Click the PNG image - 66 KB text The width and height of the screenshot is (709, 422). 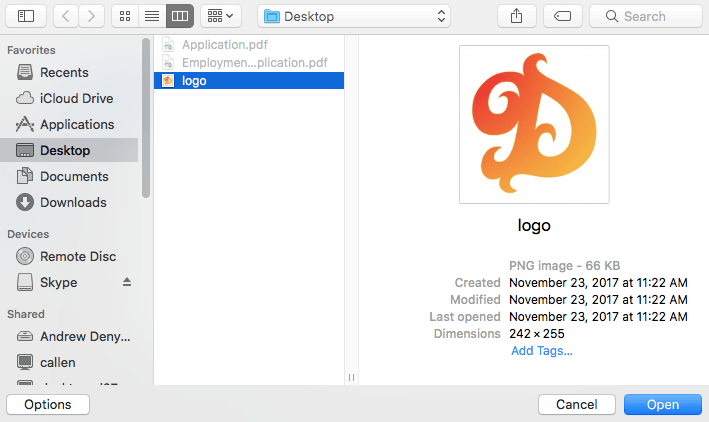click(564, 266)
